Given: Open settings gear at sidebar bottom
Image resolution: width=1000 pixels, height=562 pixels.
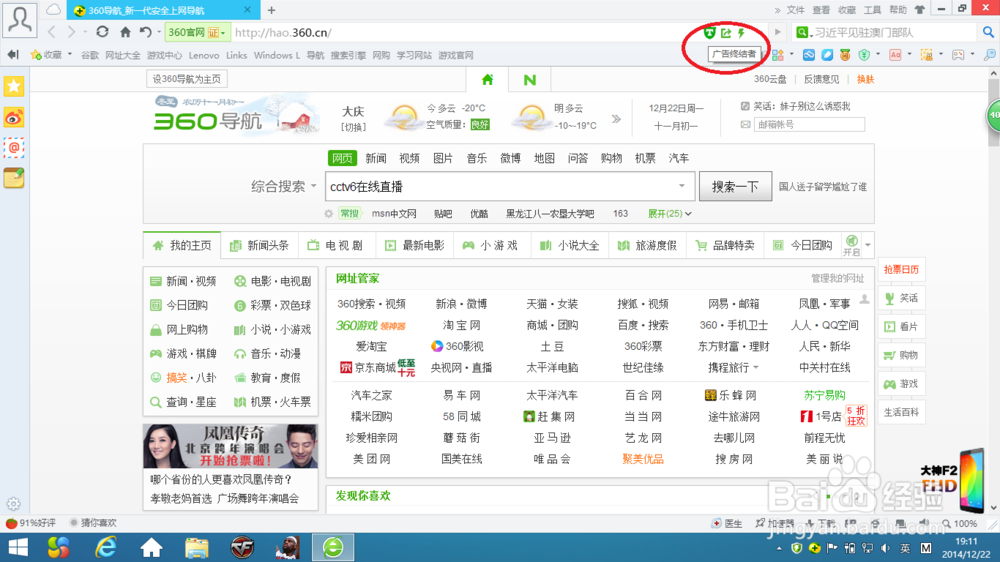Looking at the screenshot, I should [13, 504].
